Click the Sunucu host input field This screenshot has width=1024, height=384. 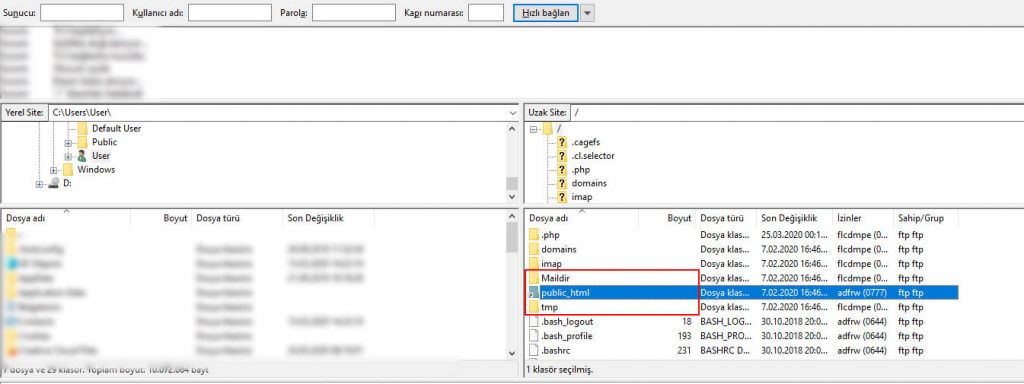pyautogui.click(x=82, y=12)
